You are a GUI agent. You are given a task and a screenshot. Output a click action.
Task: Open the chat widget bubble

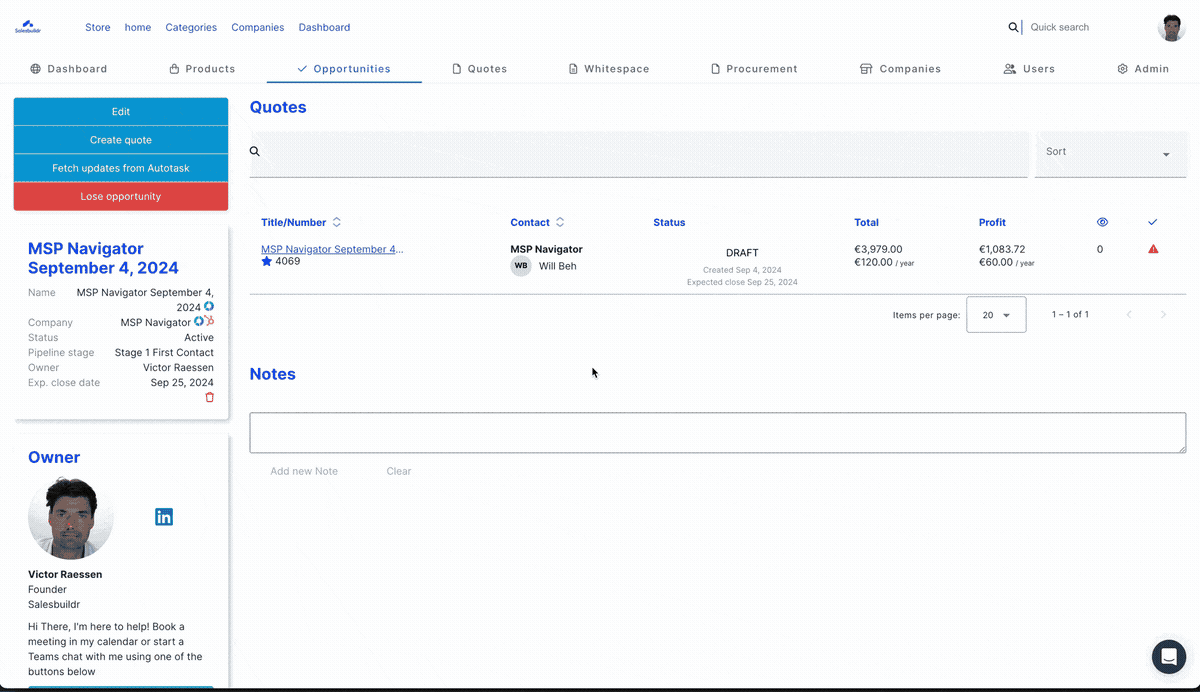[x=1168, y=657]
